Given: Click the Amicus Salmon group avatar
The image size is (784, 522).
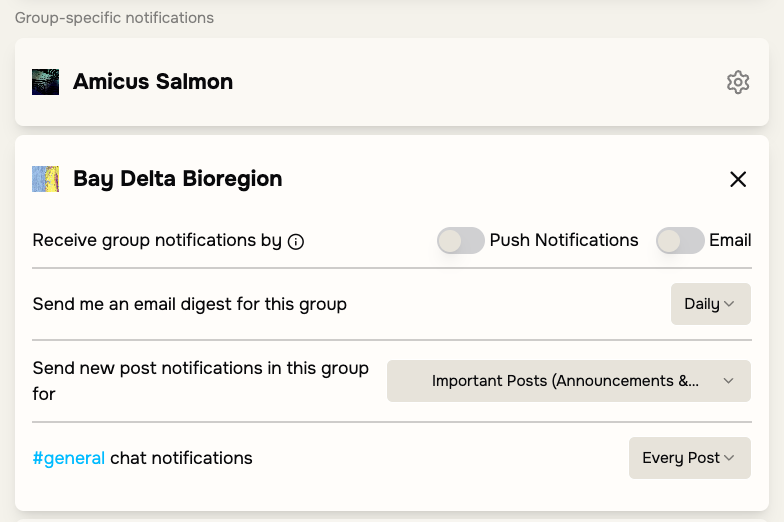Looking at the screenshot, I should tap(46, 82).
